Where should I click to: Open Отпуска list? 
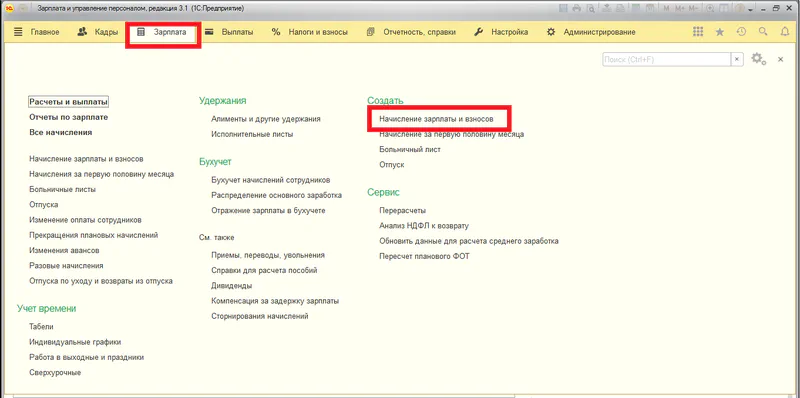(x=44, y=205)
